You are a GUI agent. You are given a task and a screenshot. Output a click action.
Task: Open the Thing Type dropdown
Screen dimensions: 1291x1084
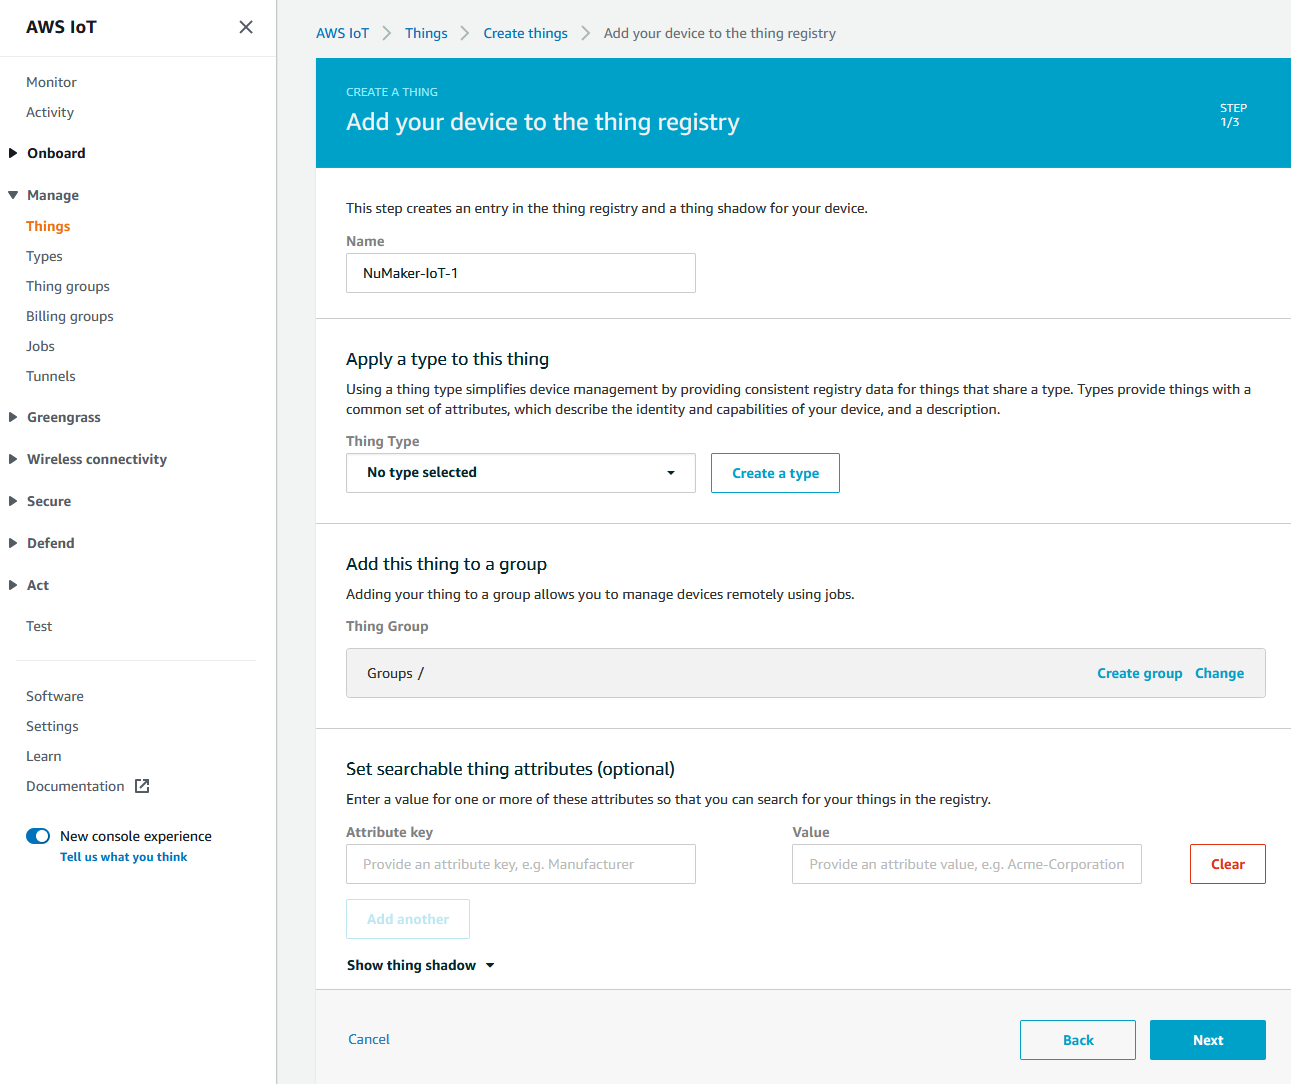pos(520,472)
